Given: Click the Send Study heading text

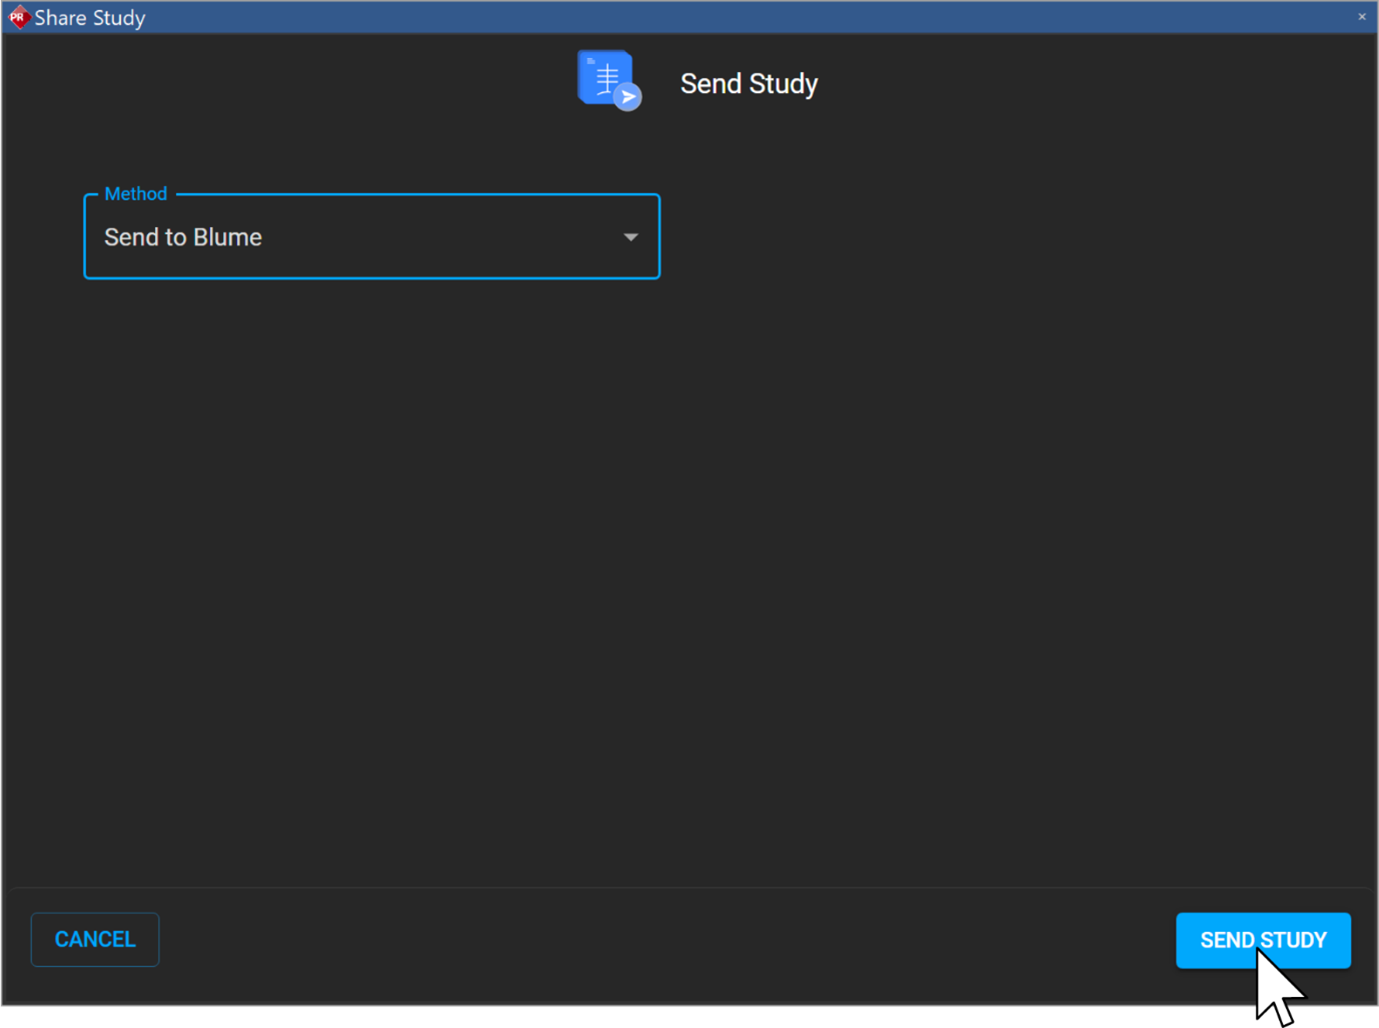Looking at the screenshot, I should point(748,84).
